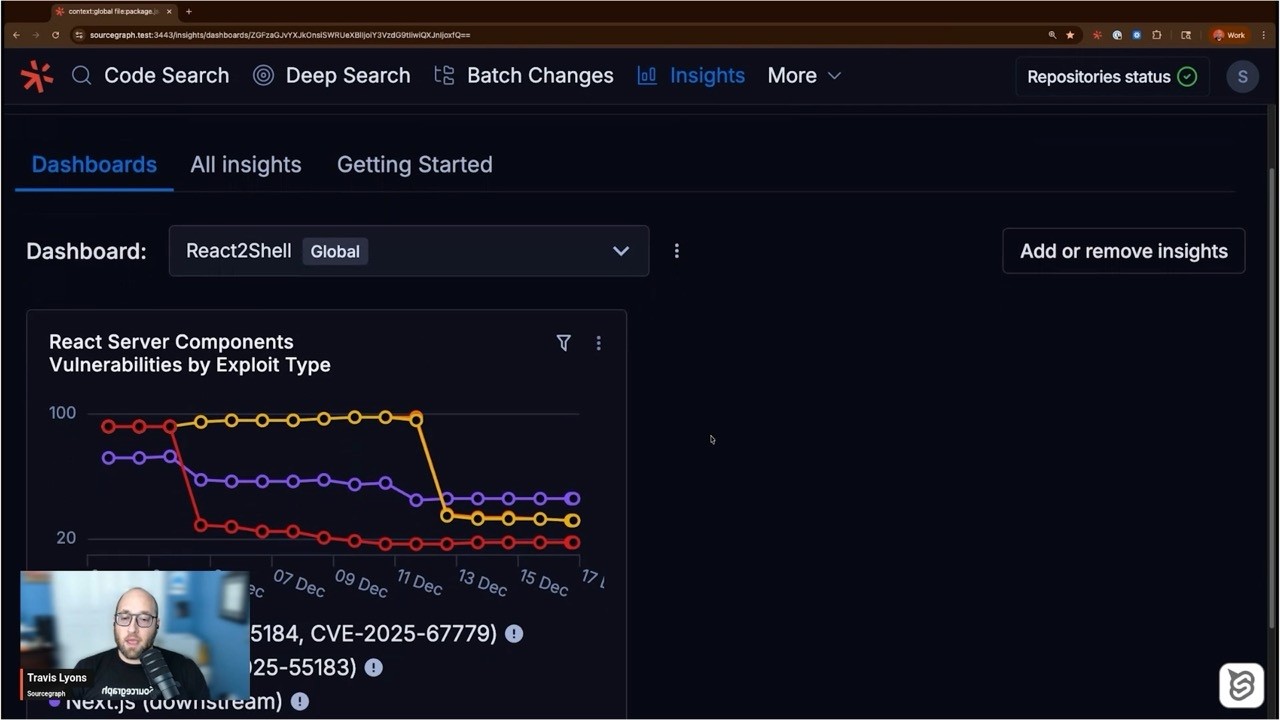Click the bookmark star in address bar
This screenshot has width=1280, height=720.
pyautogui.click(x=1070, y=35)
